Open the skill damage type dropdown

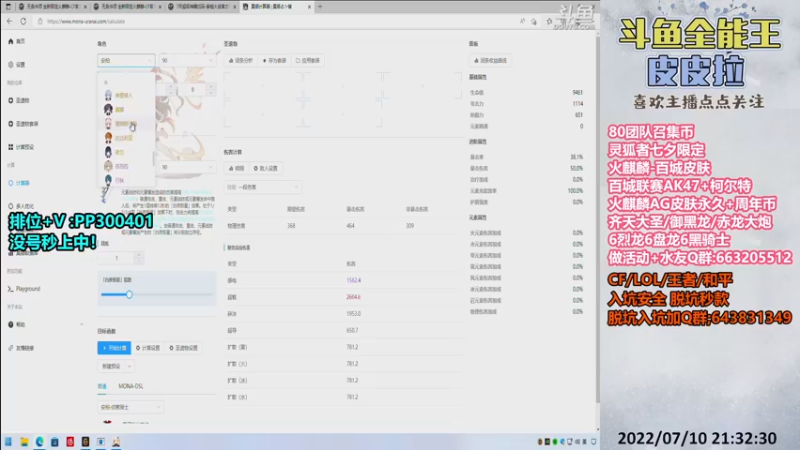(263, 187)
